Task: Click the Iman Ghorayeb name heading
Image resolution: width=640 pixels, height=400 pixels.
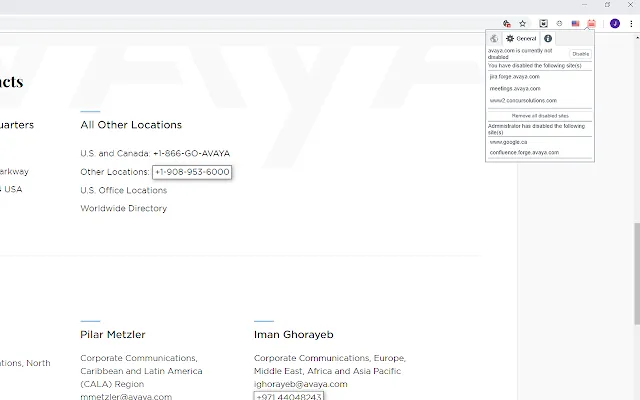Action: 293,335
